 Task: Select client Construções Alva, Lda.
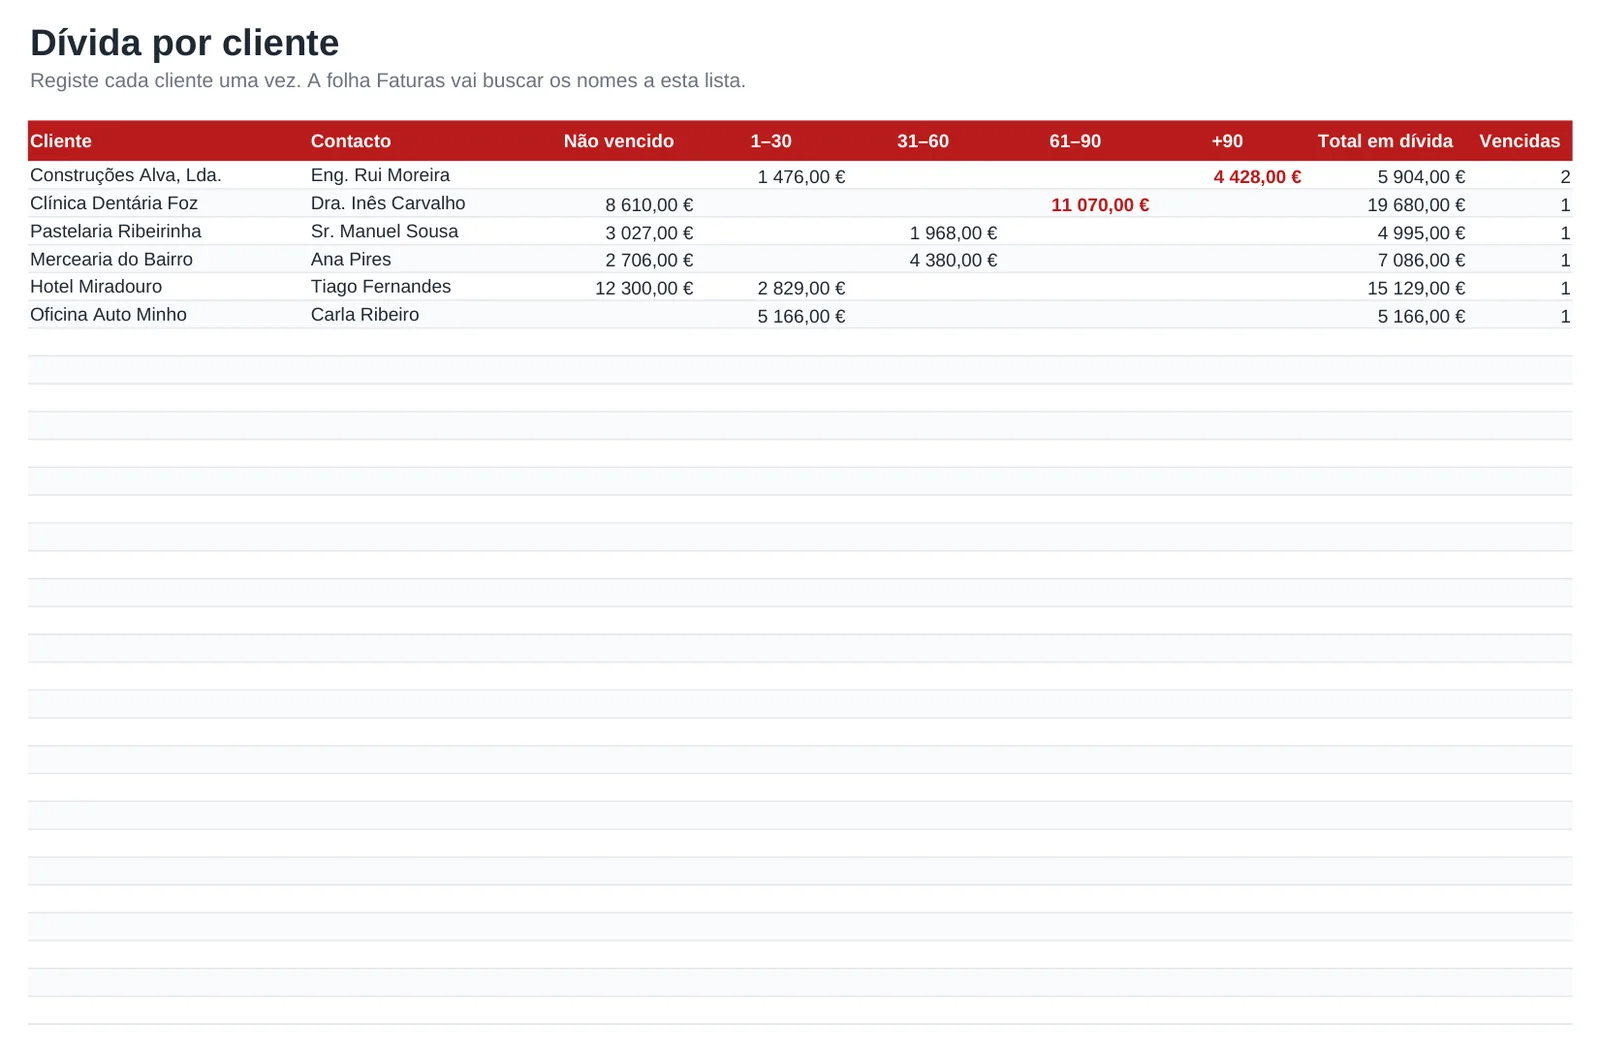click(x=126, y=175)
